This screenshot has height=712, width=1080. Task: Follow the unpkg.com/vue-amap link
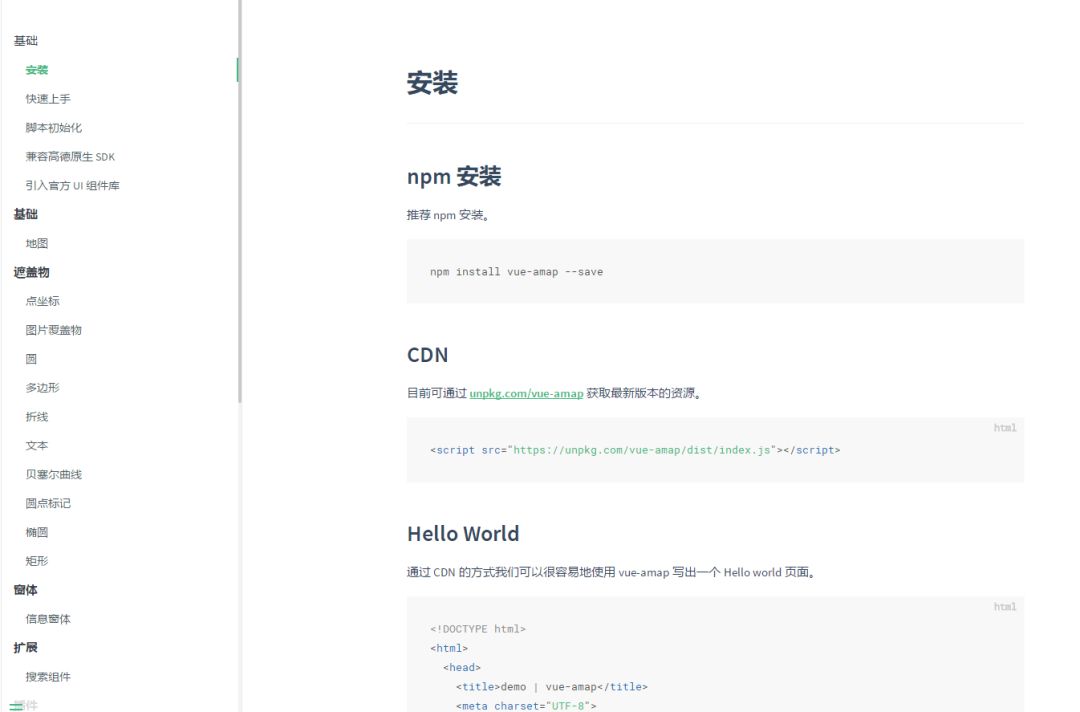(x=526, y=394)
